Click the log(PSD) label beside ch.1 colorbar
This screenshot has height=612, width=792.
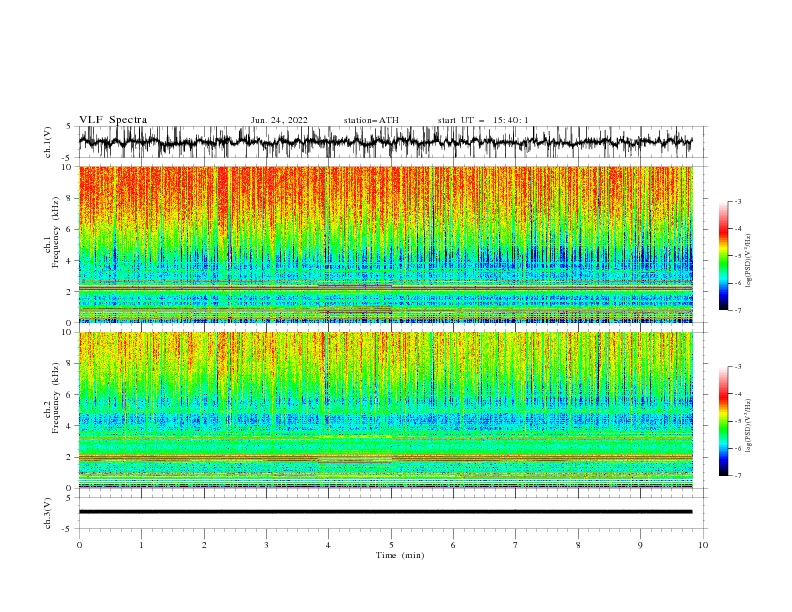click(x=749, y=261)
